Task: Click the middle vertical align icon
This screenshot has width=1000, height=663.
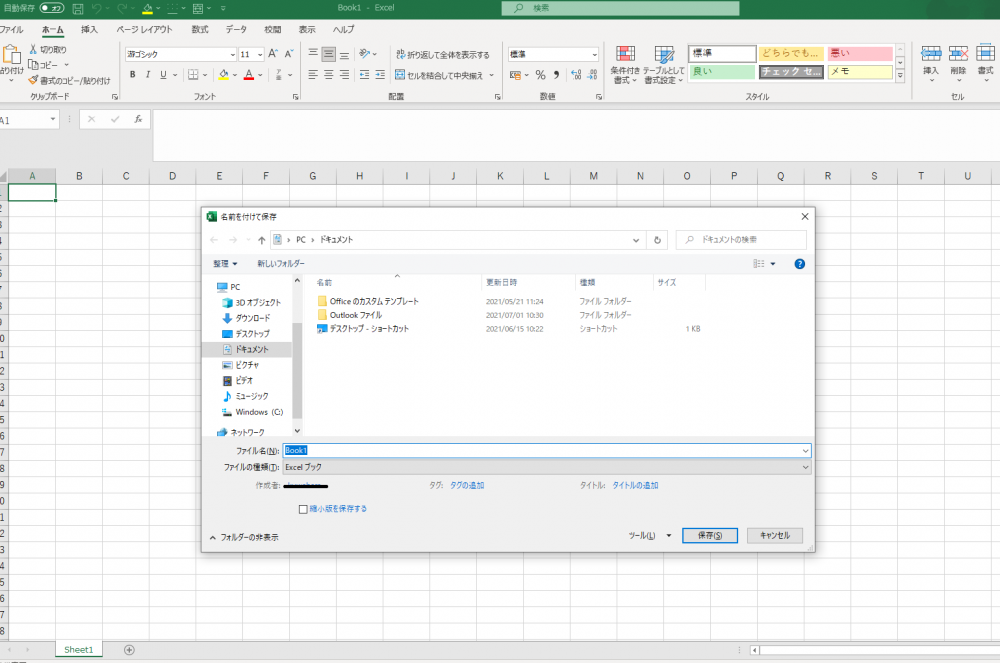Action: pyautogui.click(x=328, y=54)
